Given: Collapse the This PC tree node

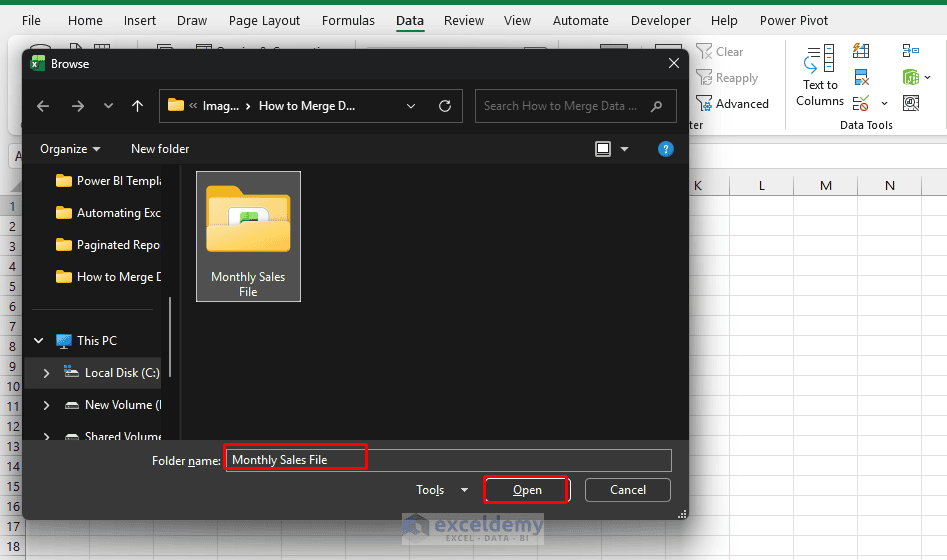Looking at the screenshot, I should point(39,341).
